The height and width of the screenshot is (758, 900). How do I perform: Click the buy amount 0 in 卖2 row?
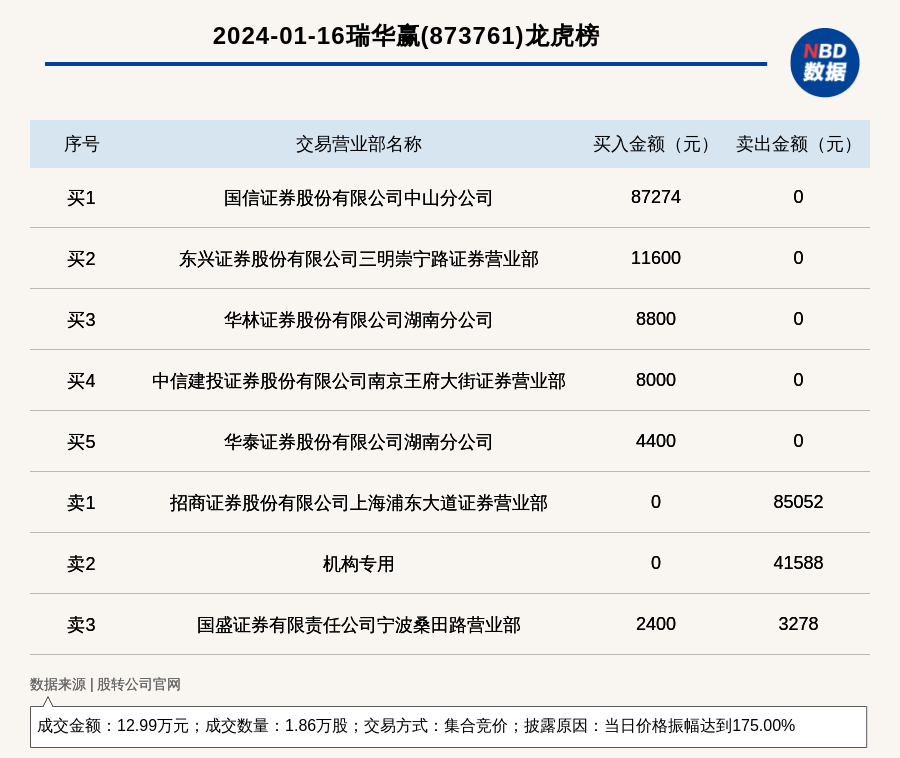pyautogui.click(x=655, y=563)
